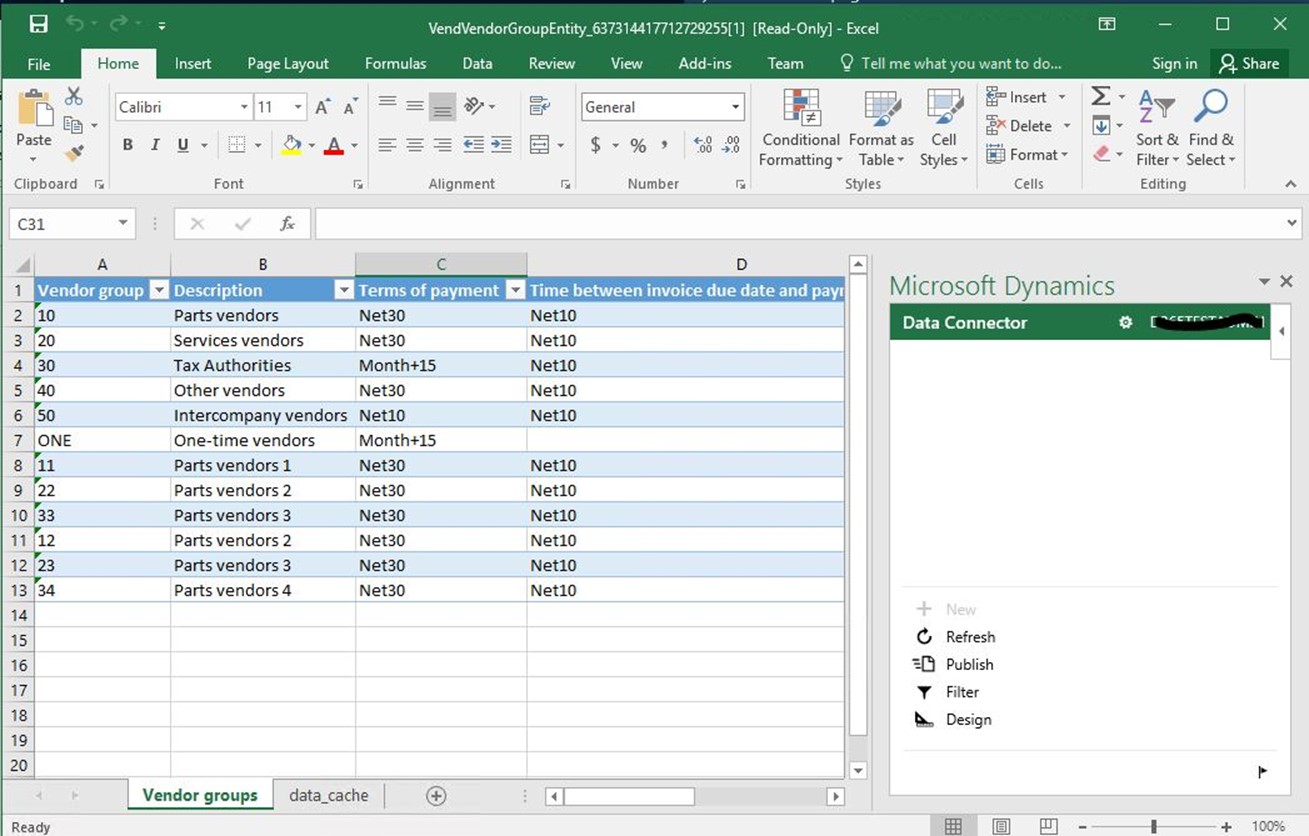Open Terms of payment filter dropdown

pyautogui.click(x=515, y=290)
